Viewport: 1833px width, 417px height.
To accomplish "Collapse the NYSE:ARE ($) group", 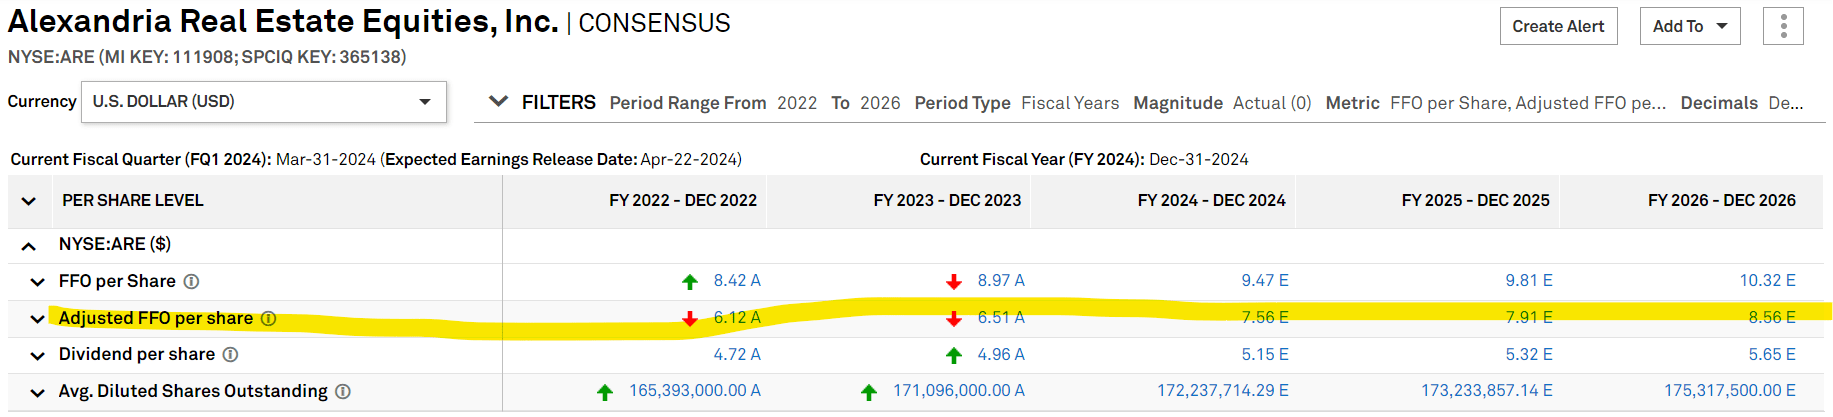I will click(29, 245).
